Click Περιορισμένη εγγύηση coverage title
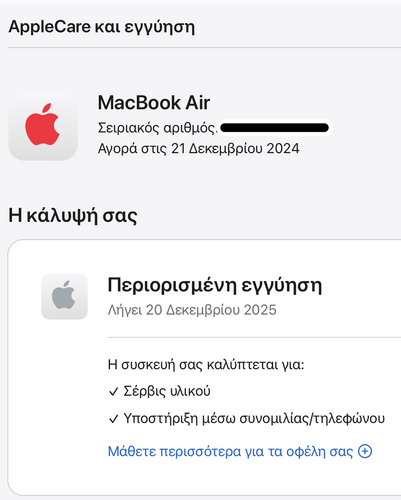The width and height of the screenshot is (401, 500). (215, 285)
